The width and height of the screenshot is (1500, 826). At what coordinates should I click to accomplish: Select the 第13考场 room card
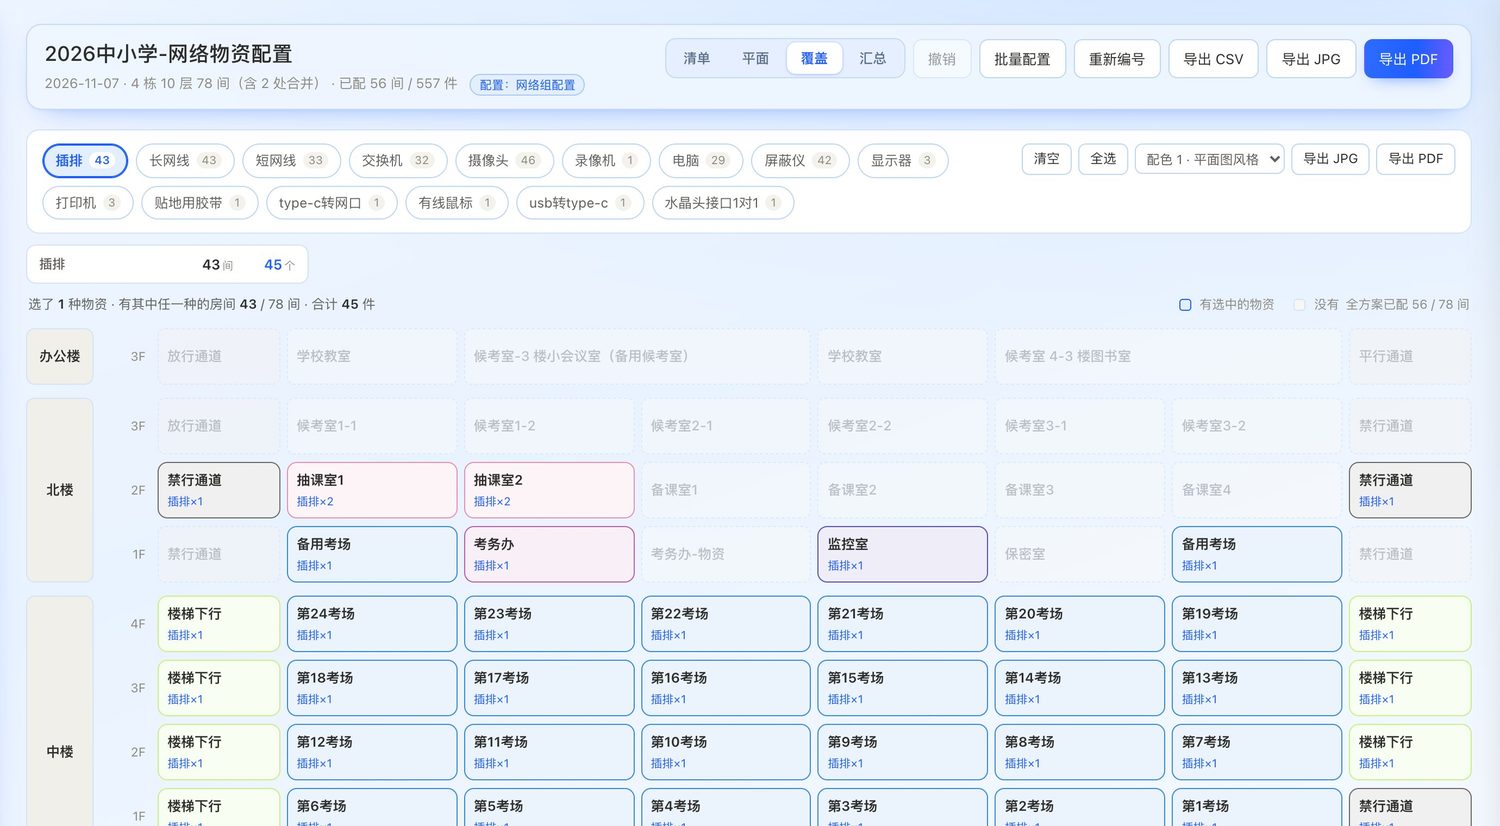coord(1257,688)
